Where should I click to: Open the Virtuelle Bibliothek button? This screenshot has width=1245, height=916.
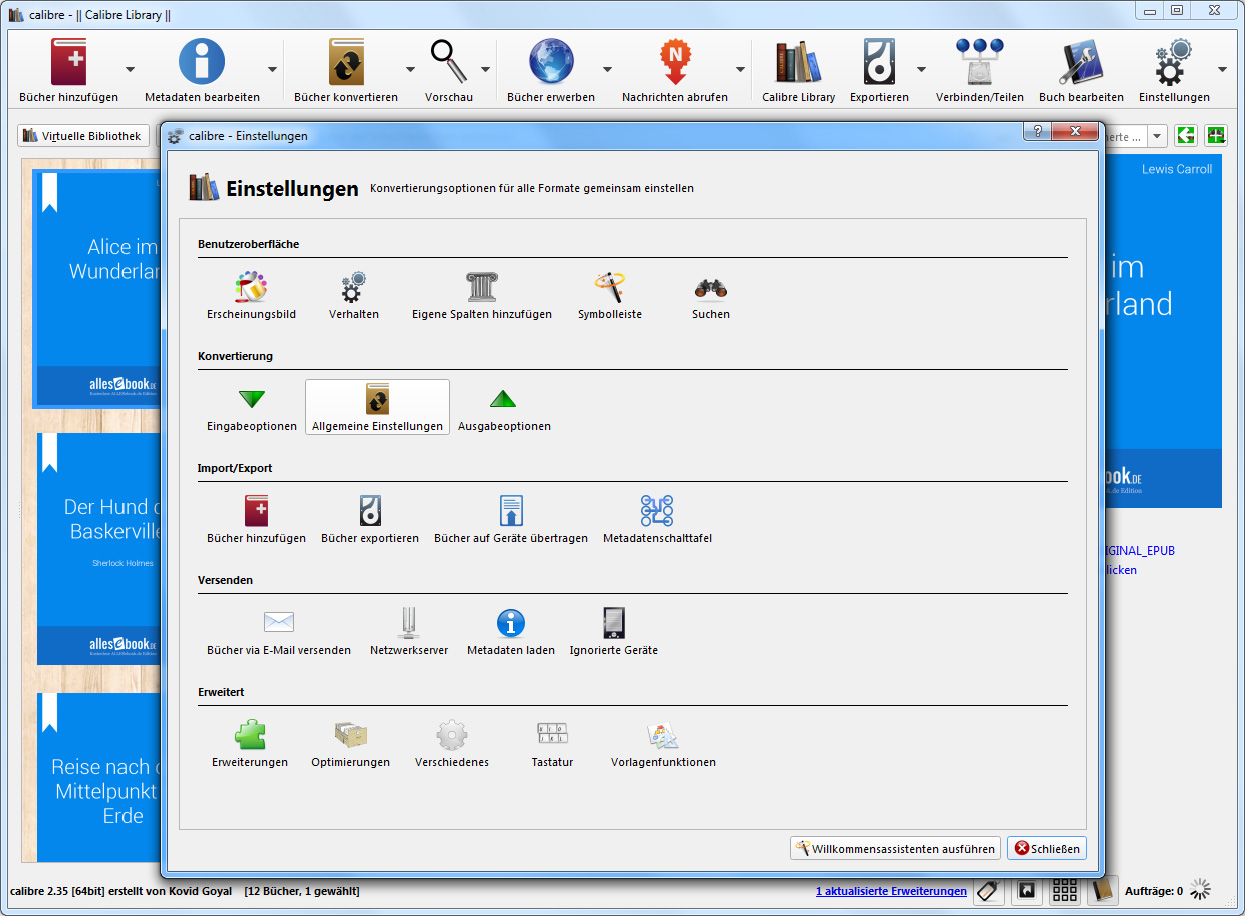83,136
